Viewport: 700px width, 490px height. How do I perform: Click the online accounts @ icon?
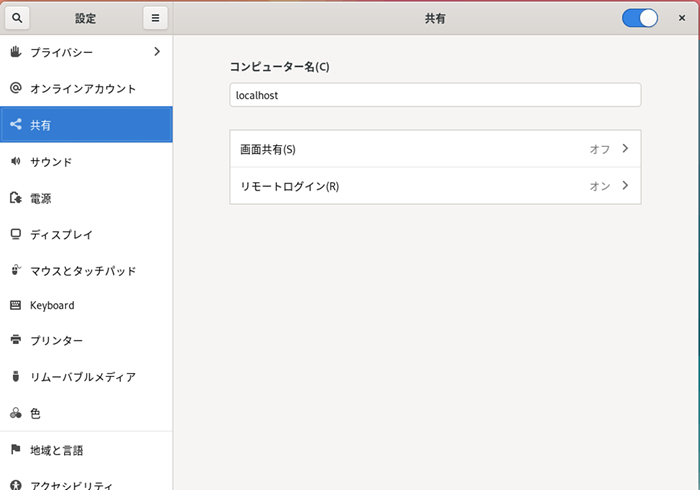(x=15, y=88)
